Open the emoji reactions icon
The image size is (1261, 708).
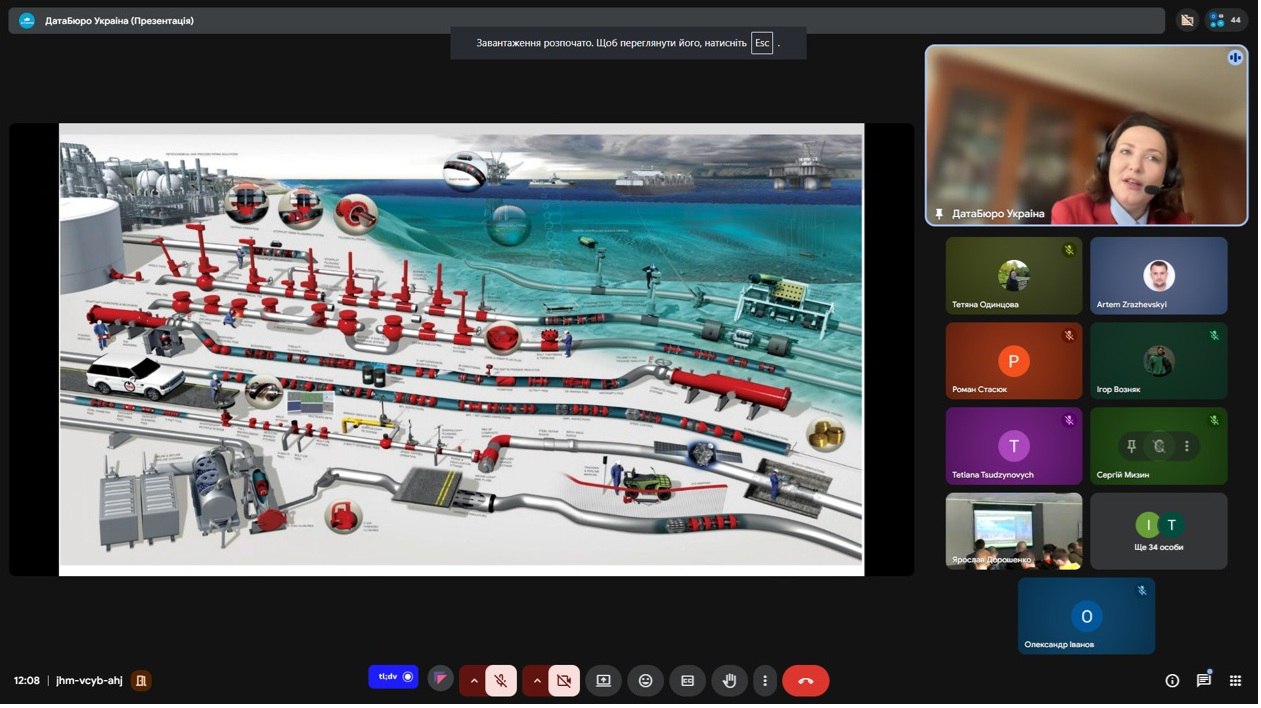[x=645, y=681]
